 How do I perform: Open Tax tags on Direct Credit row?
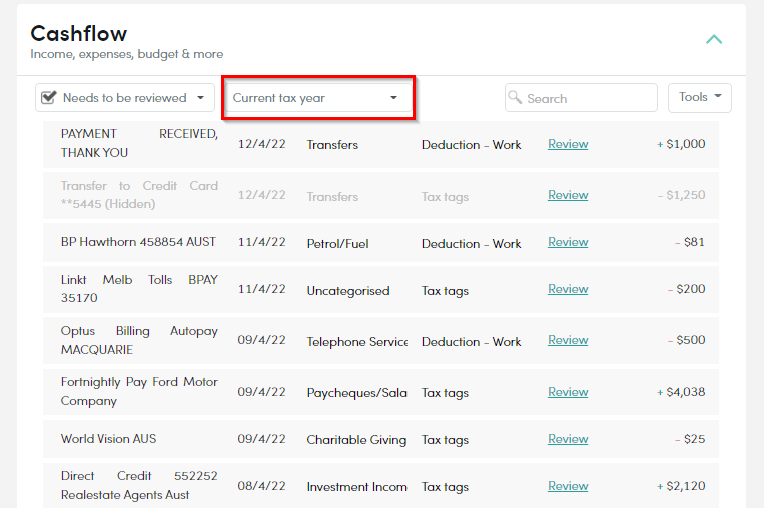pos(445,487)
